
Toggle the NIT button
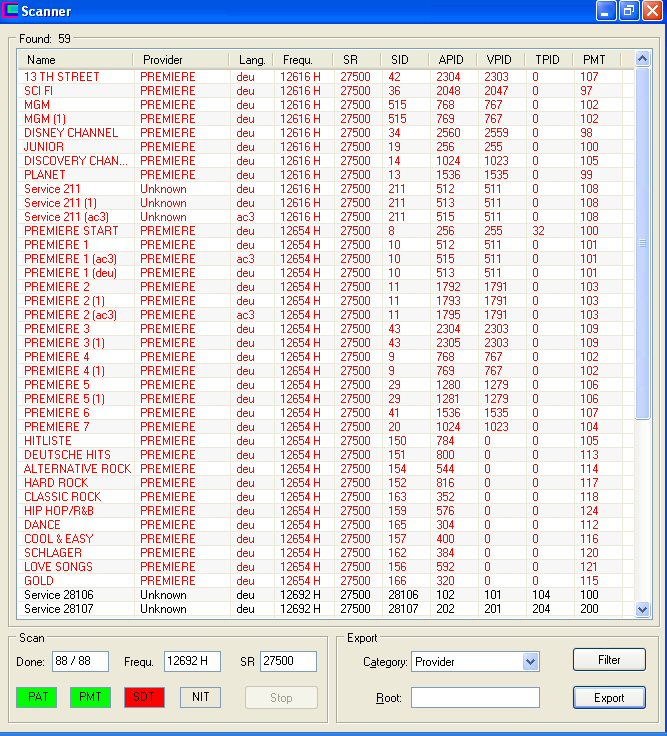(x=200, y=697)
